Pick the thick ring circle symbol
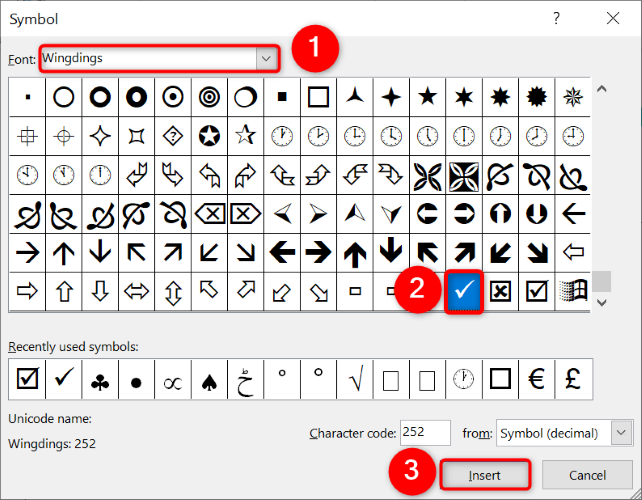 pyautogui.click(x=100, y=97)
